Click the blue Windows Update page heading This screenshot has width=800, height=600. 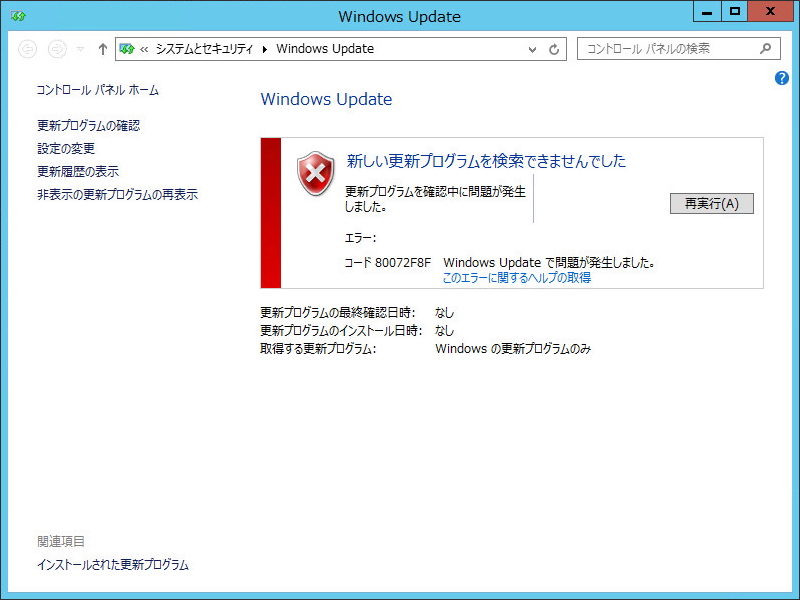pyautogui.click(x=327, y=99)
